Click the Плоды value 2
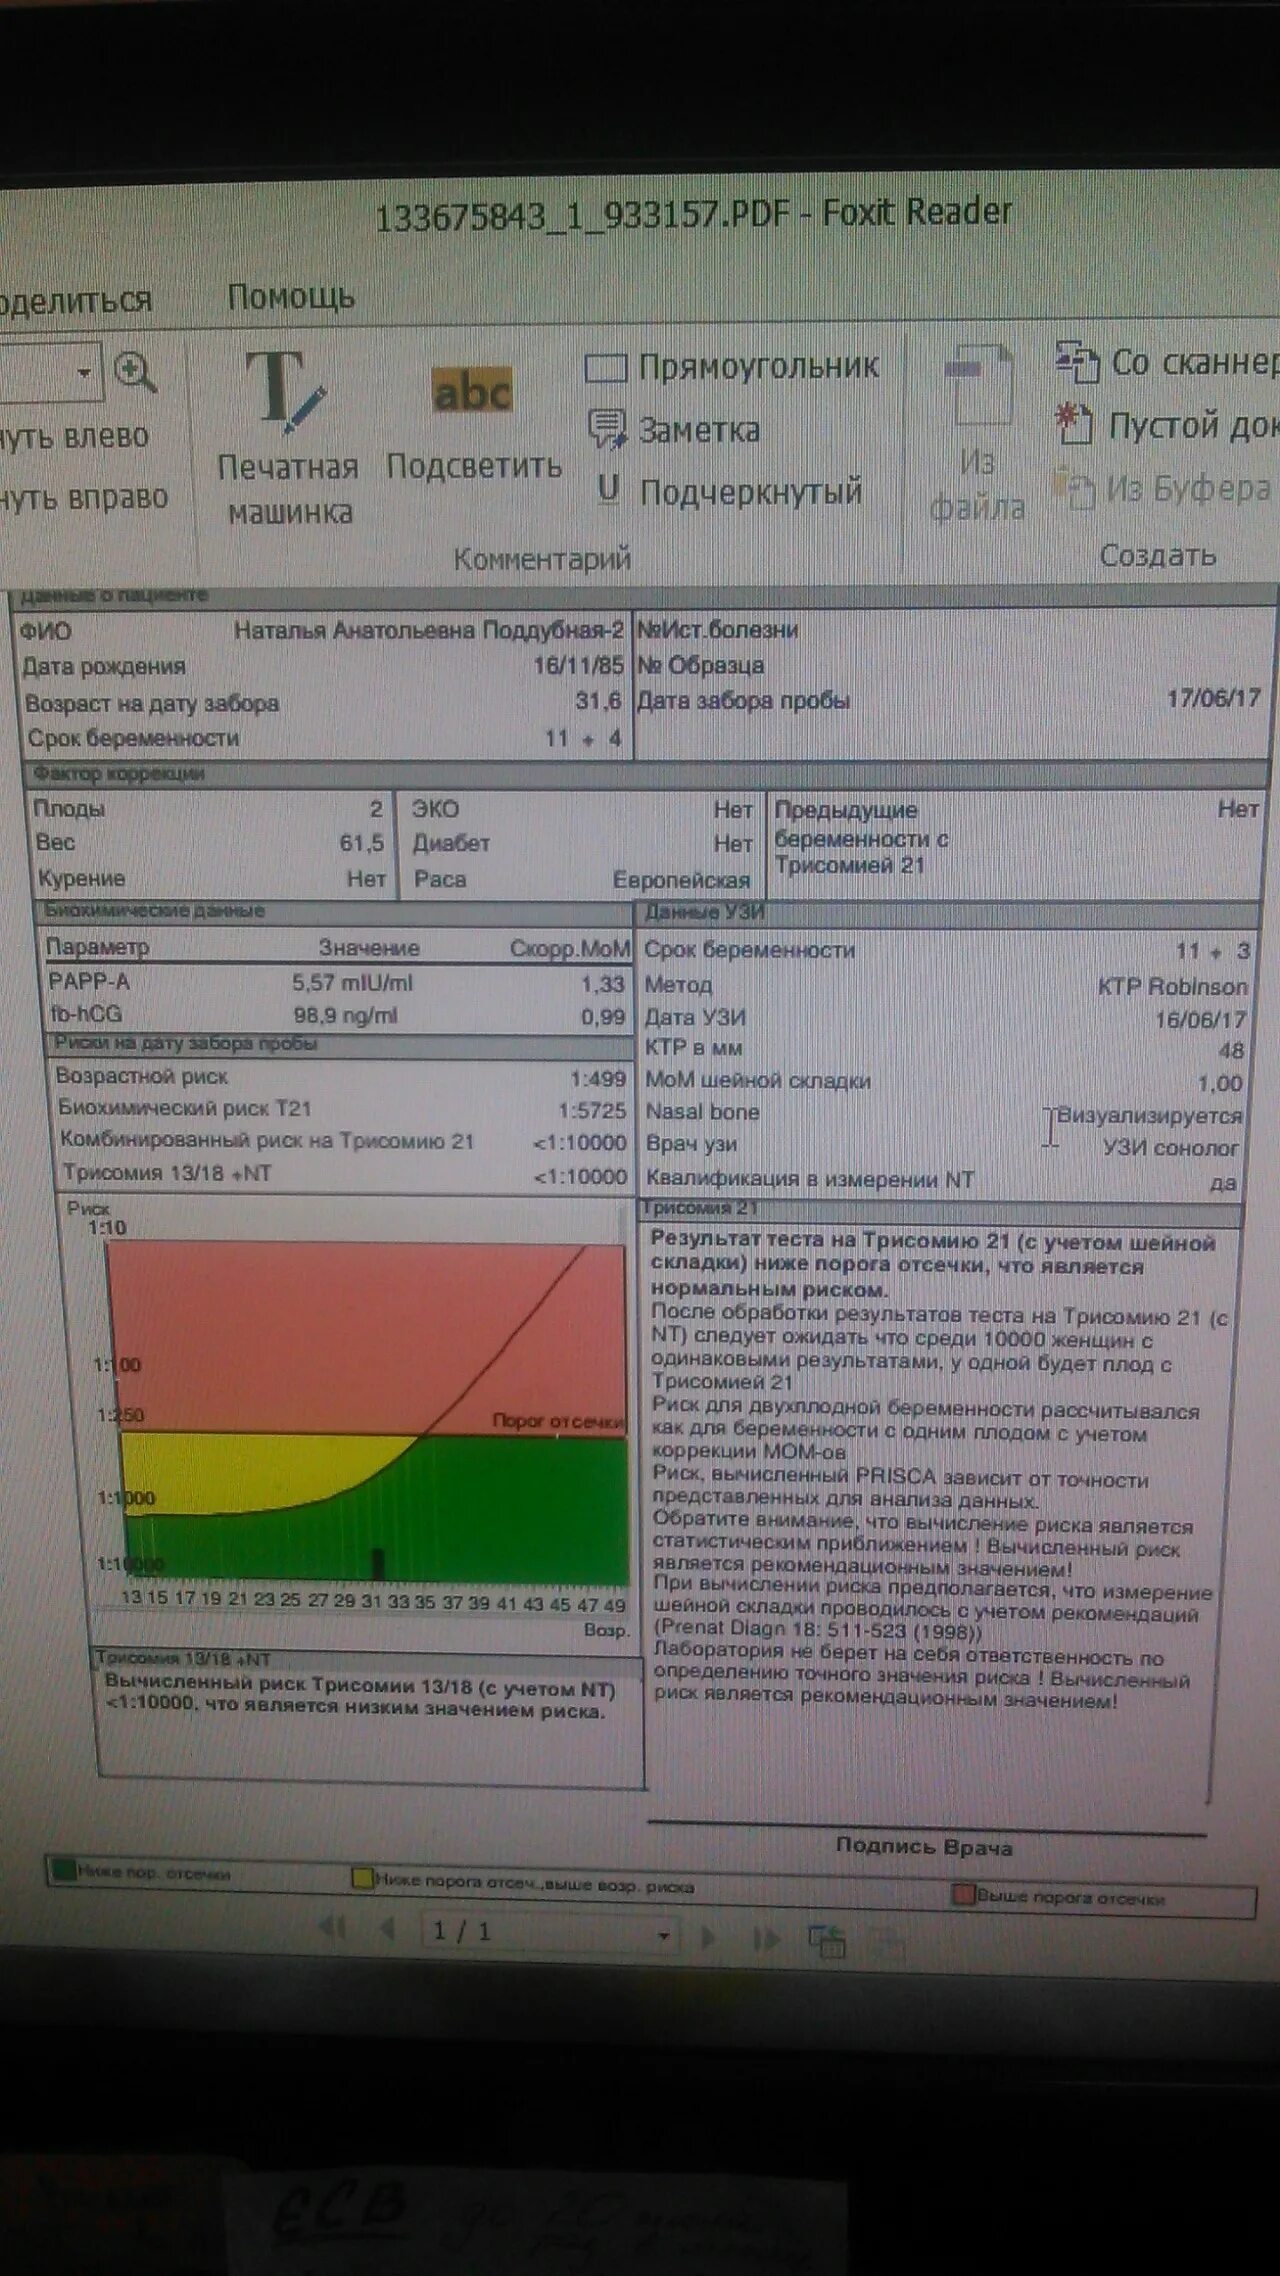 tap(376, 808)
